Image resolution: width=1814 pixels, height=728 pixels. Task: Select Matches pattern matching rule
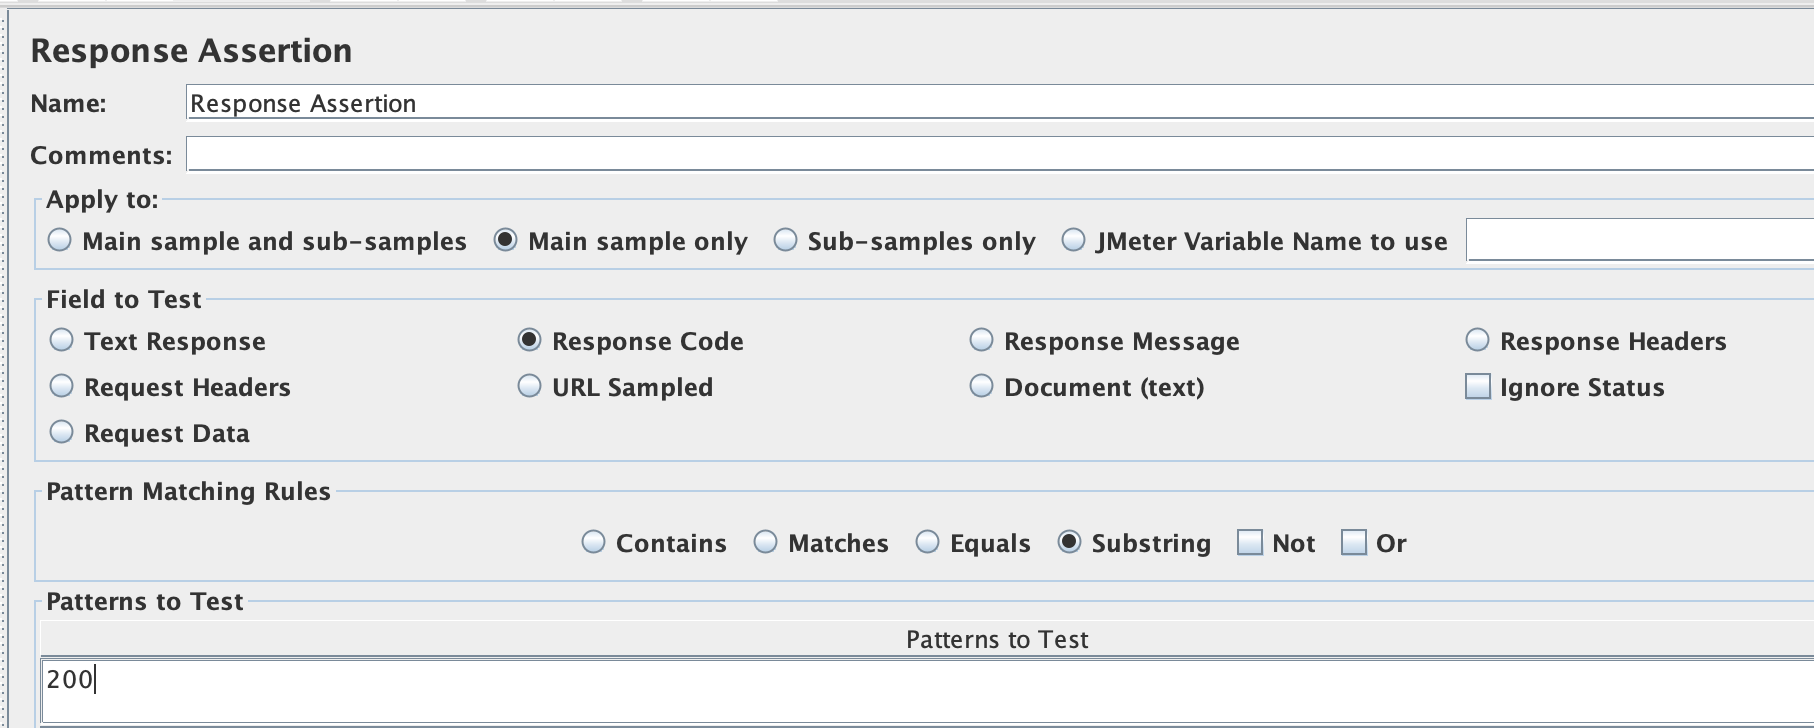(x=766, y=543)
